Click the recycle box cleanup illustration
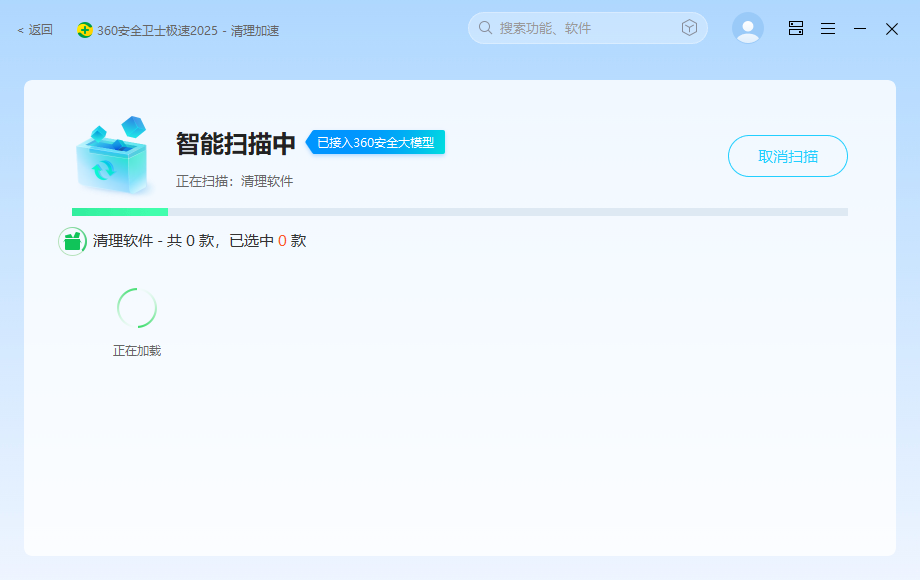Image resolution: width=920 pixels, height=580 pixels. 113,155
